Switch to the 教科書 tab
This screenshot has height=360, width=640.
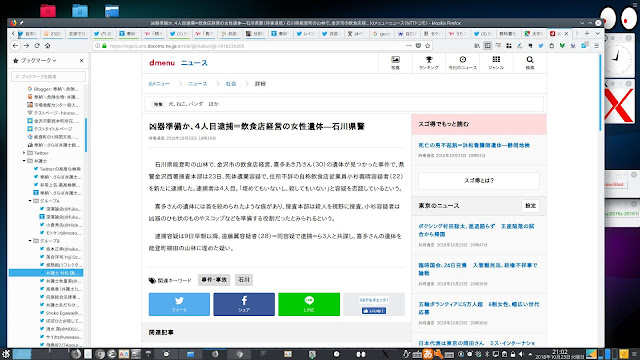[x=507, y=33]
